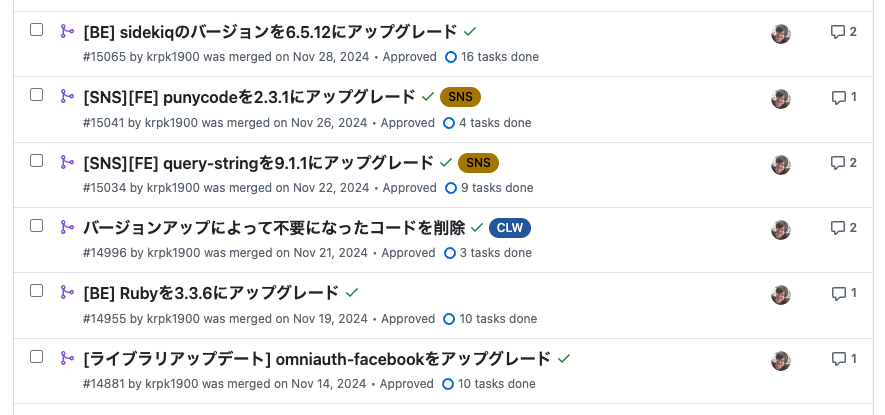The height and width of the screenshot is (415, 885).
Task: Click author krpk1900 on PR #15065
Action: coord(173,57)
